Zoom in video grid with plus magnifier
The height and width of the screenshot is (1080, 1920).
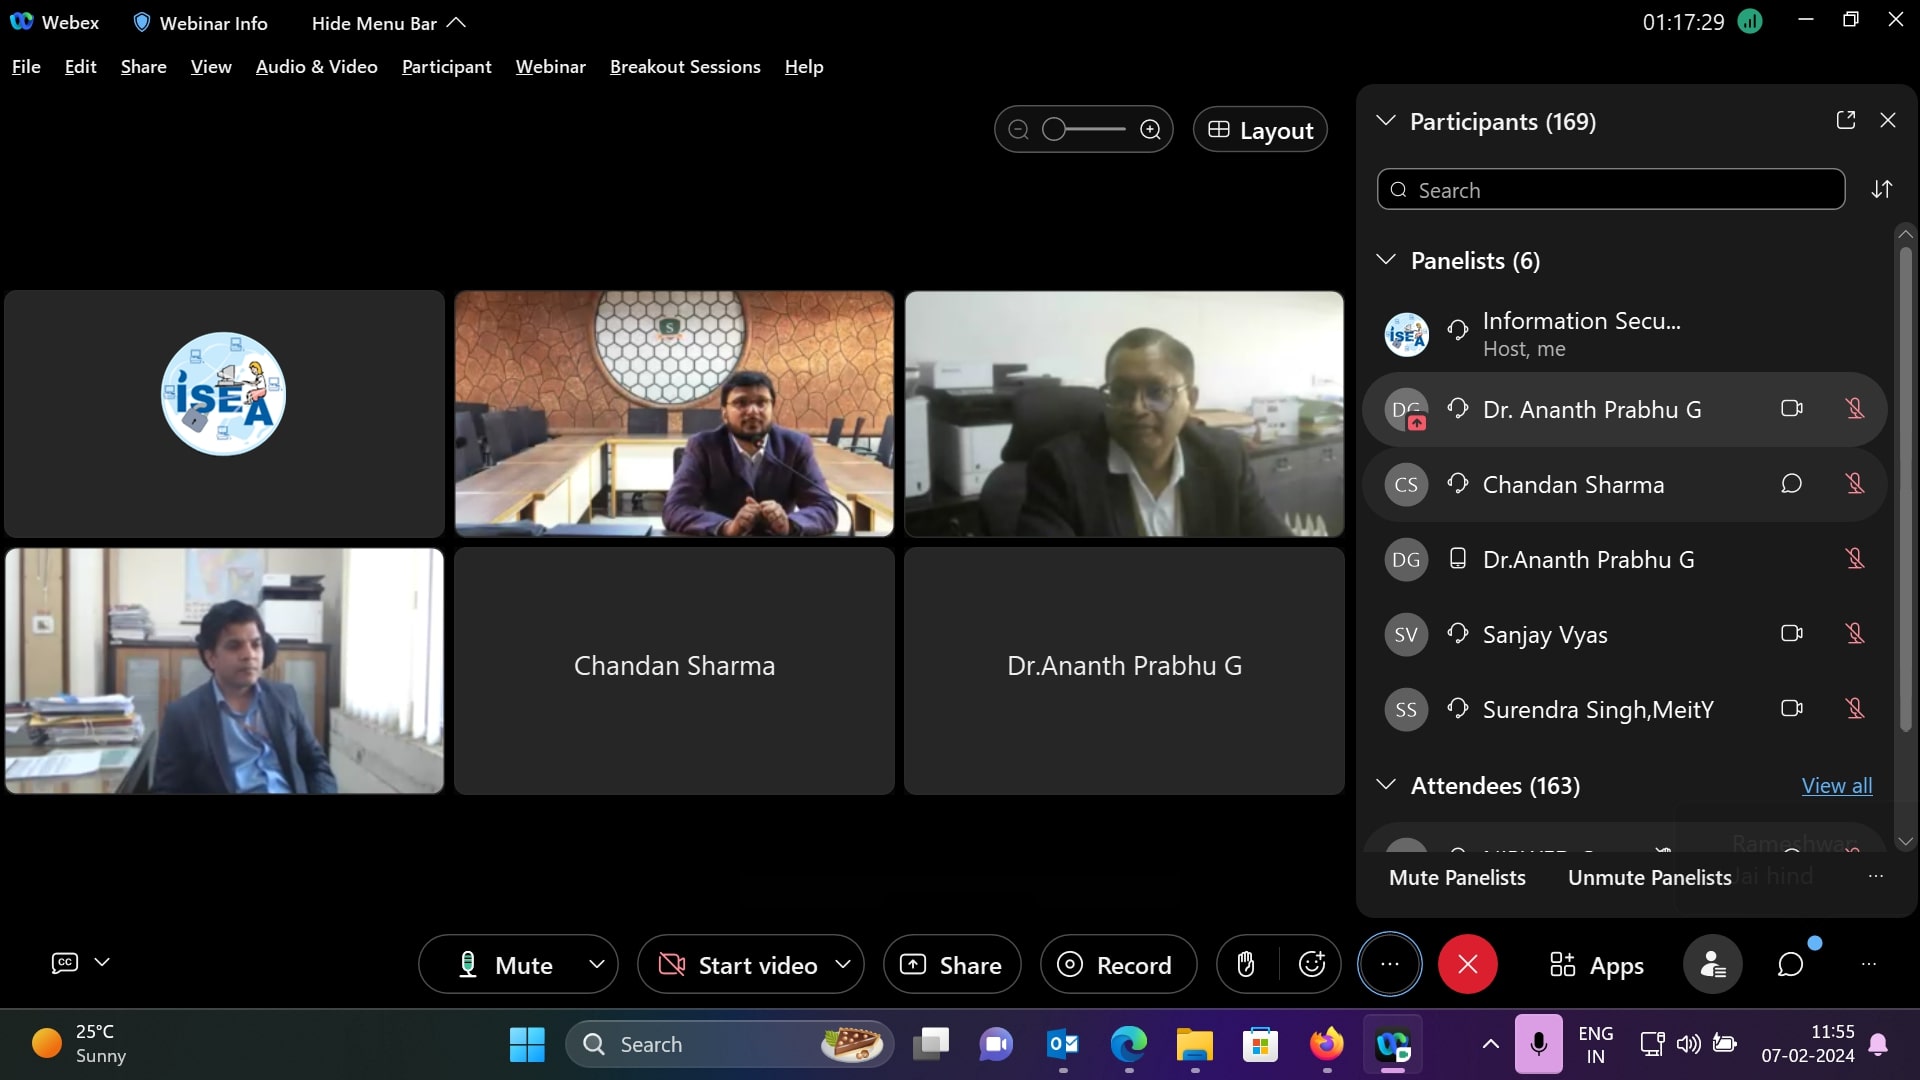[1151, 130]
